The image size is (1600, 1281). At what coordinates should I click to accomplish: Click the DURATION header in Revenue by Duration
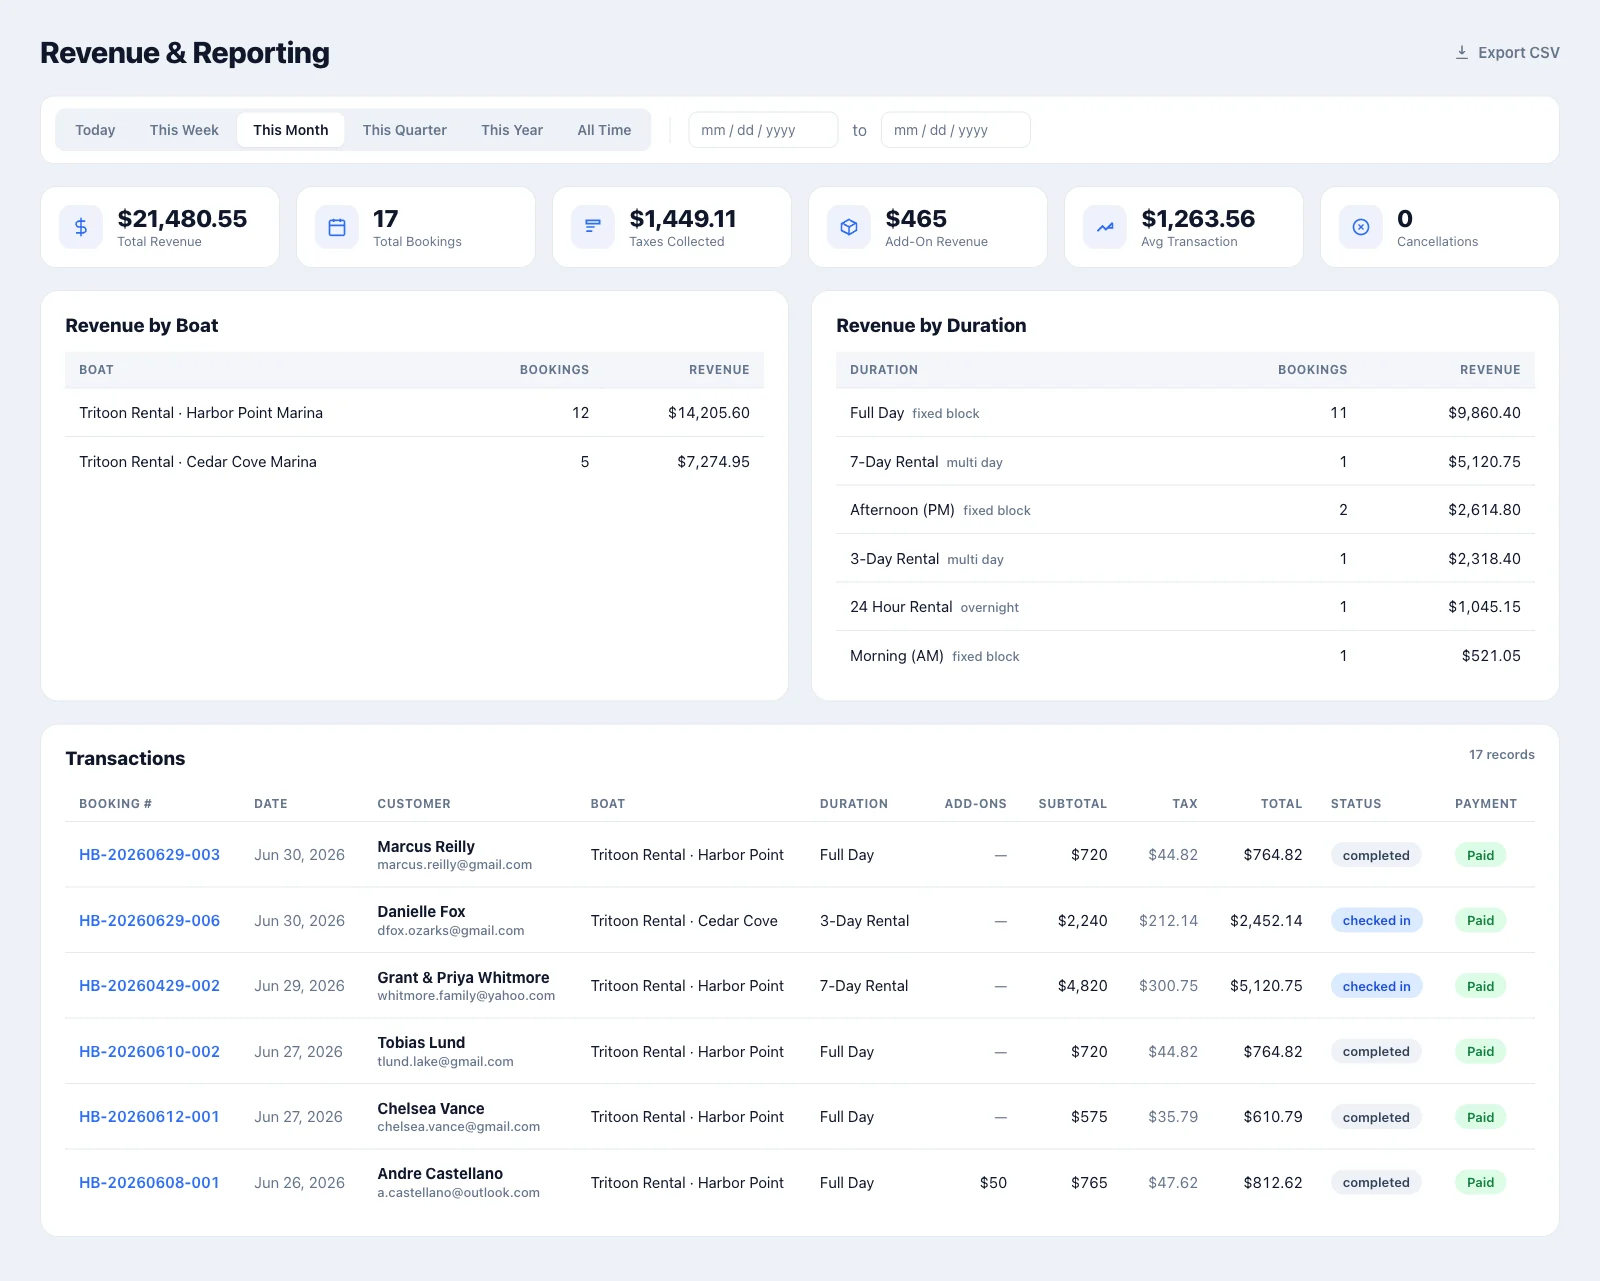884,370
